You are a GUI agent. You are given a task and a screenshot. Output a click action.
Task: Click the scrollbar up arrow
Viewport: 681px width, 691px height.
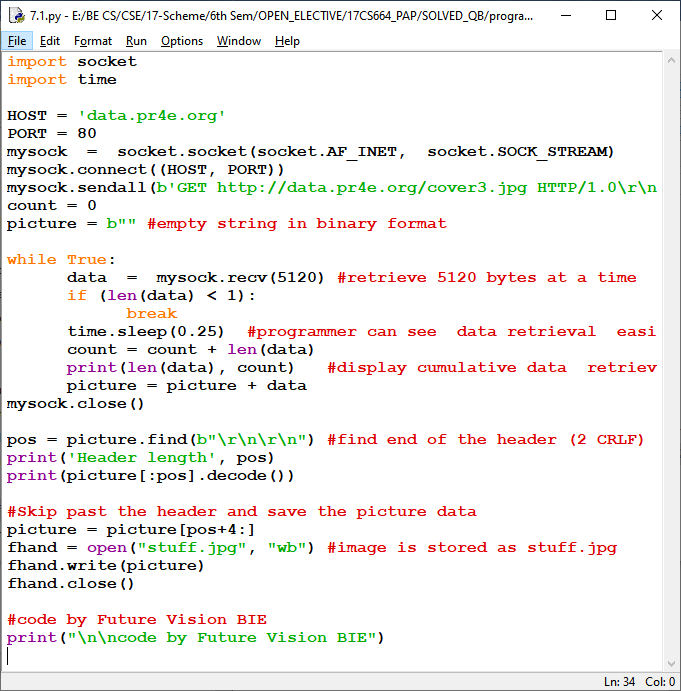coord(671,60)
